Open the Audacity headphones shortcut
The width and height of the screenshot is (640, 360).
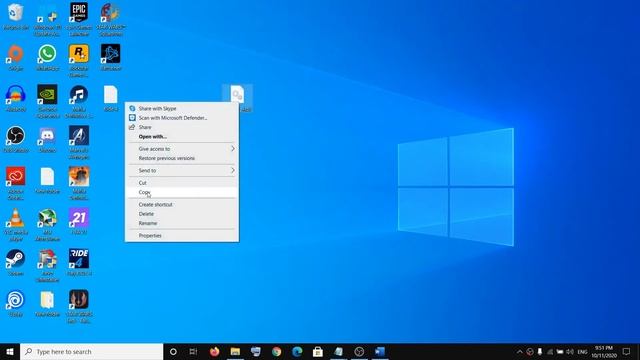[x=16, y=98]
